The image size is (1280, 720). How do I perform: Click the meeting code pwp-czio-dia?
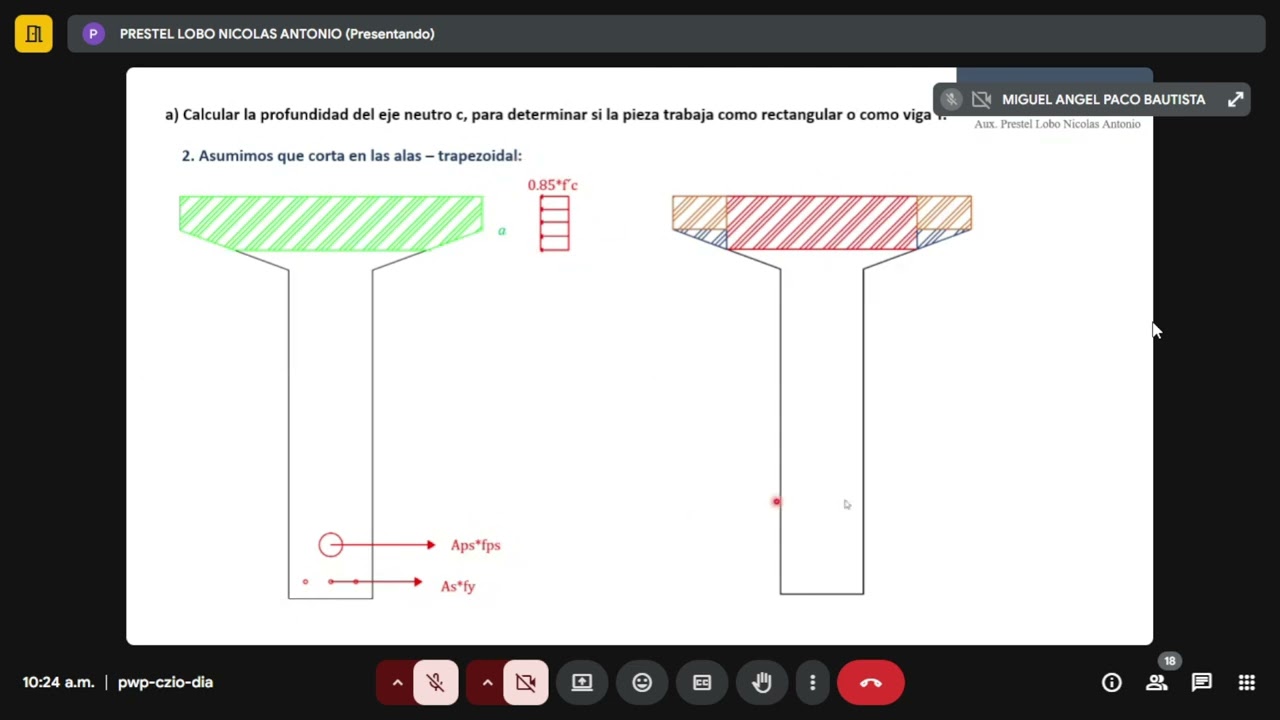[x=165, y=682]
